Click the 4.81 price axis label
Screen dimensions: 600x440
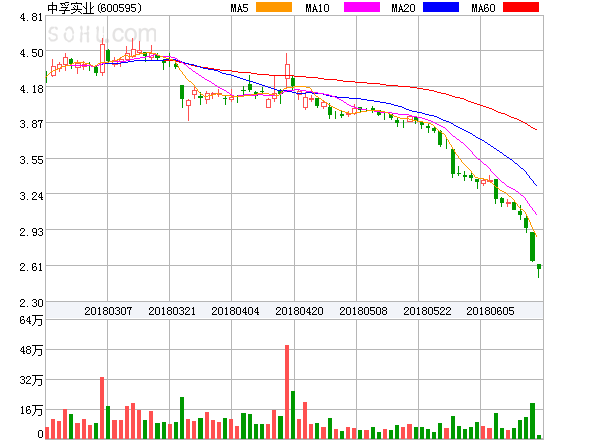(31, 17)
